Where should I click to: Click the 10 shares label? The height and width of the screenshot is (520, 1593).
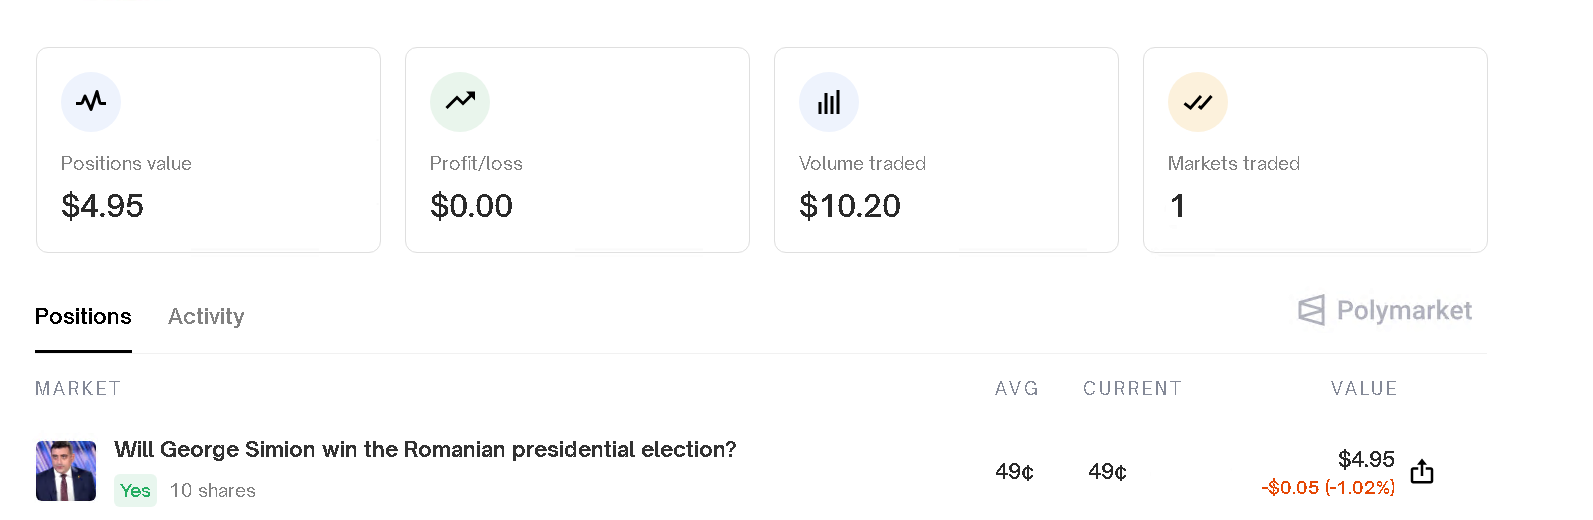point(213,491)
